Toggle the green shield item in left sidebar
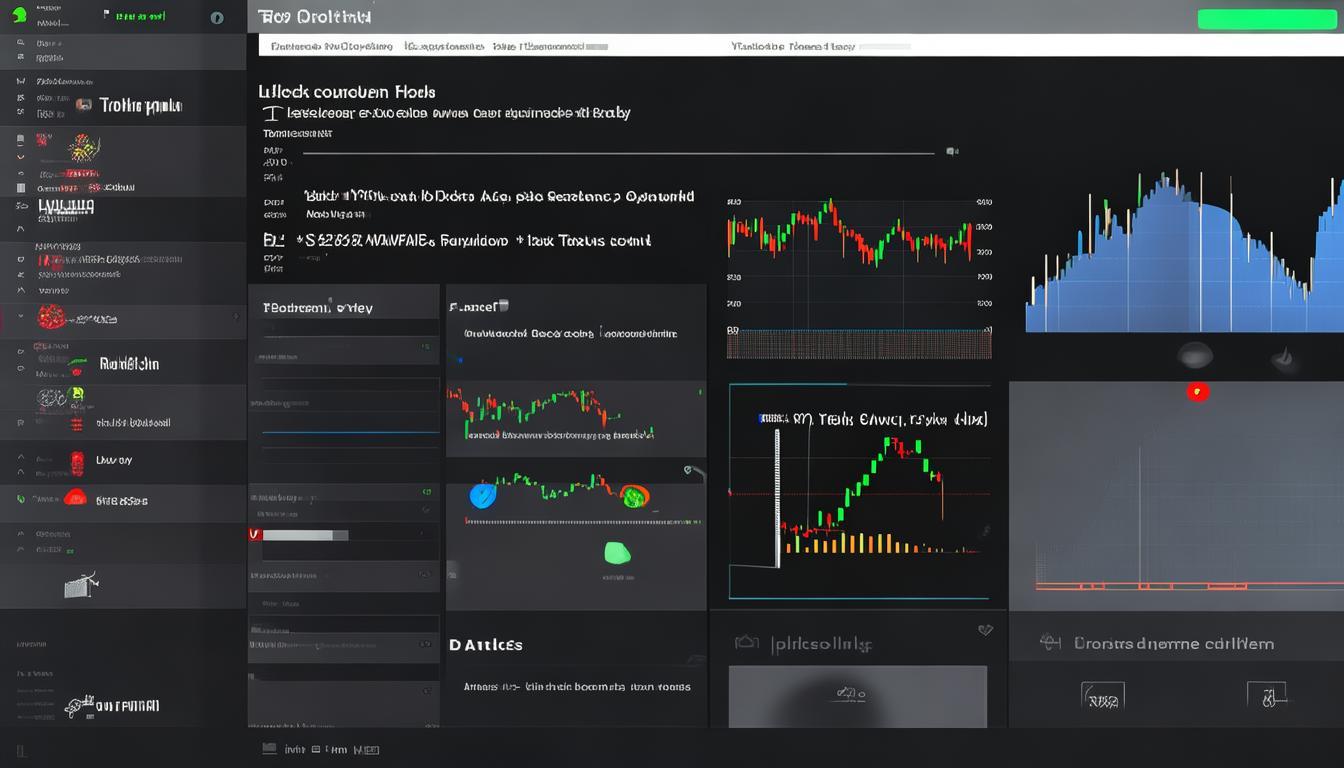Viewport: 1344px width, 768px height. coord(20,499)
